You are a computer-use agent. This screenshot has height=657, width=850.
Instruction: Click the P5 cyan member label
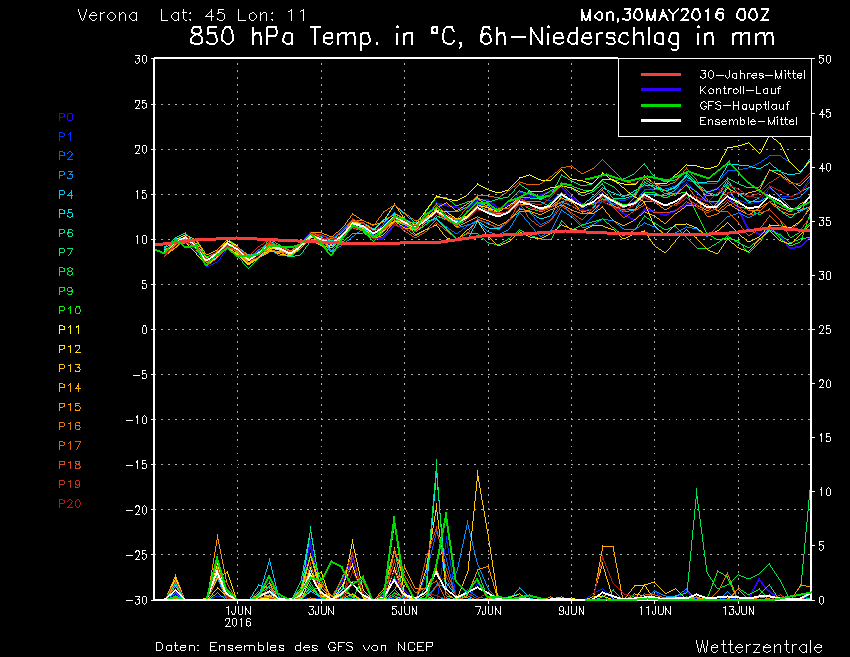66,214
